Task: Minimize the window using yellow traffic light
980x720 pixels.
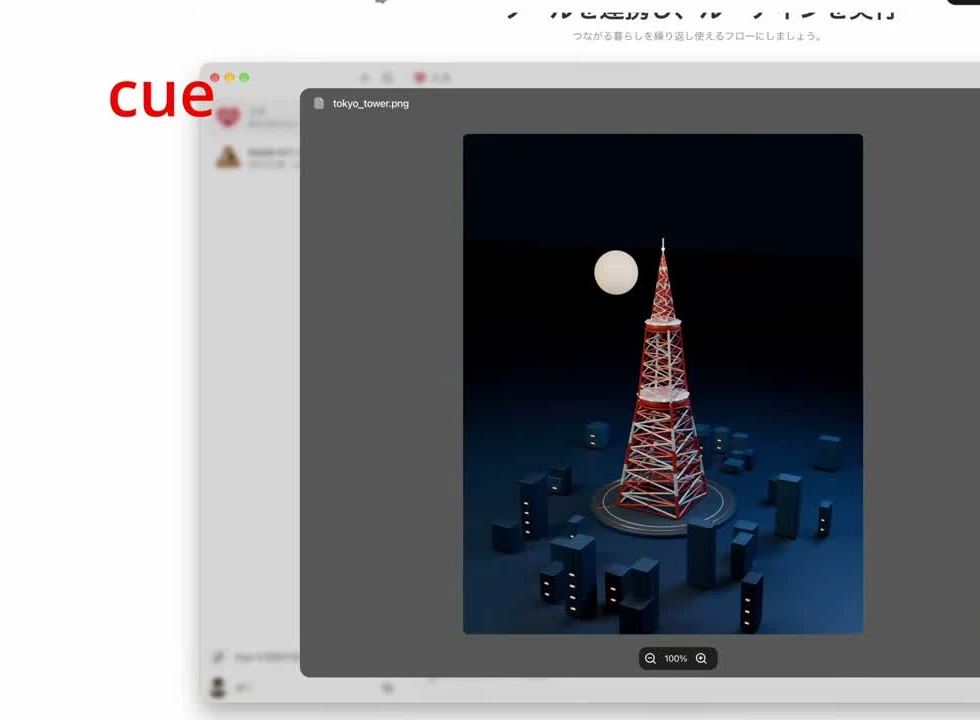Action: [229, 78]
